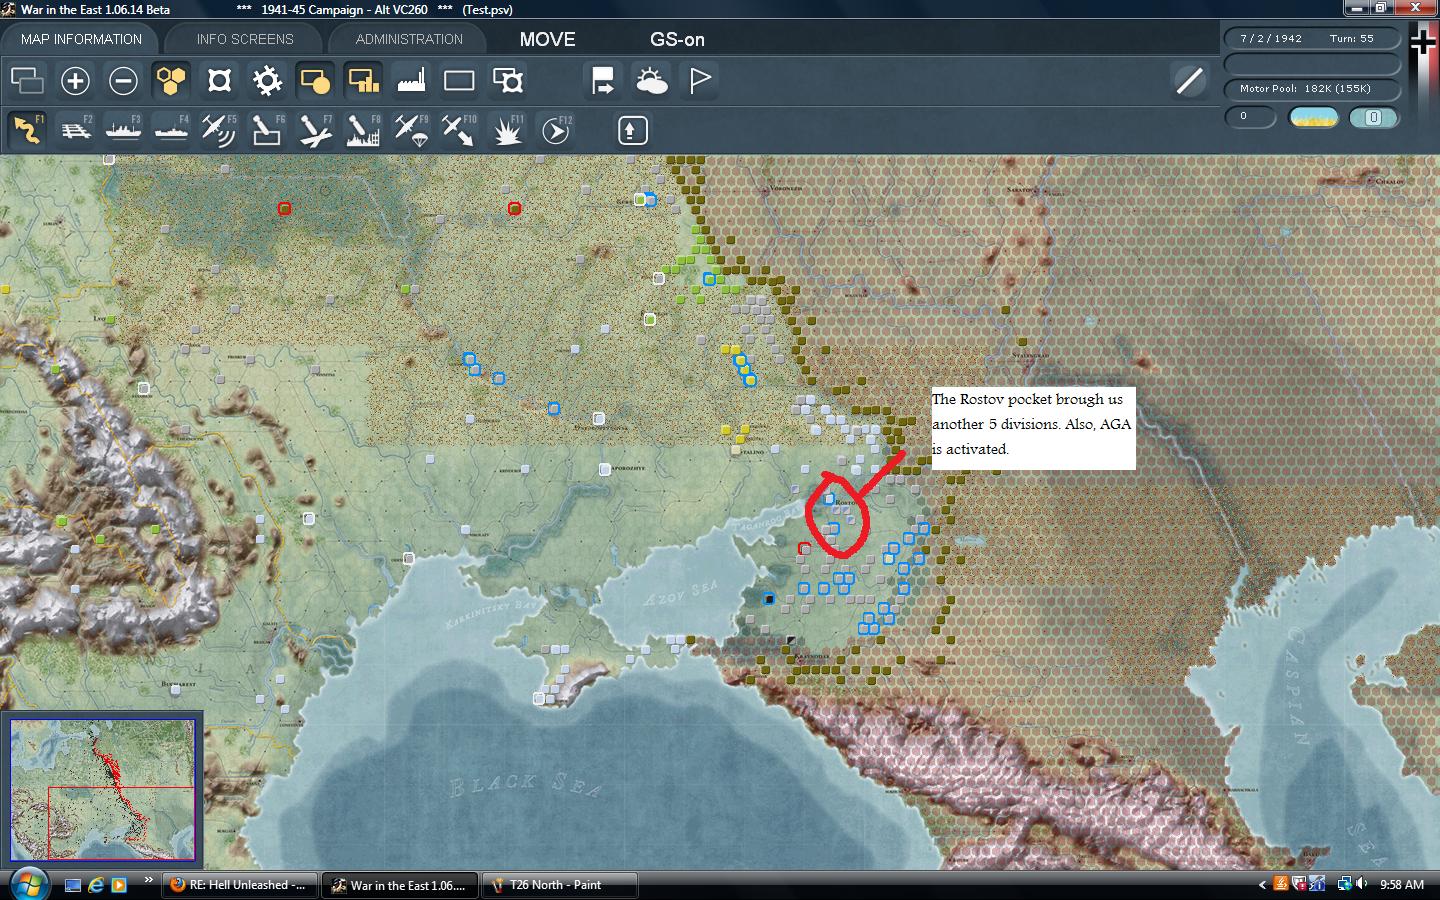Zoom in the map with plus icon

tap(75, 81)
